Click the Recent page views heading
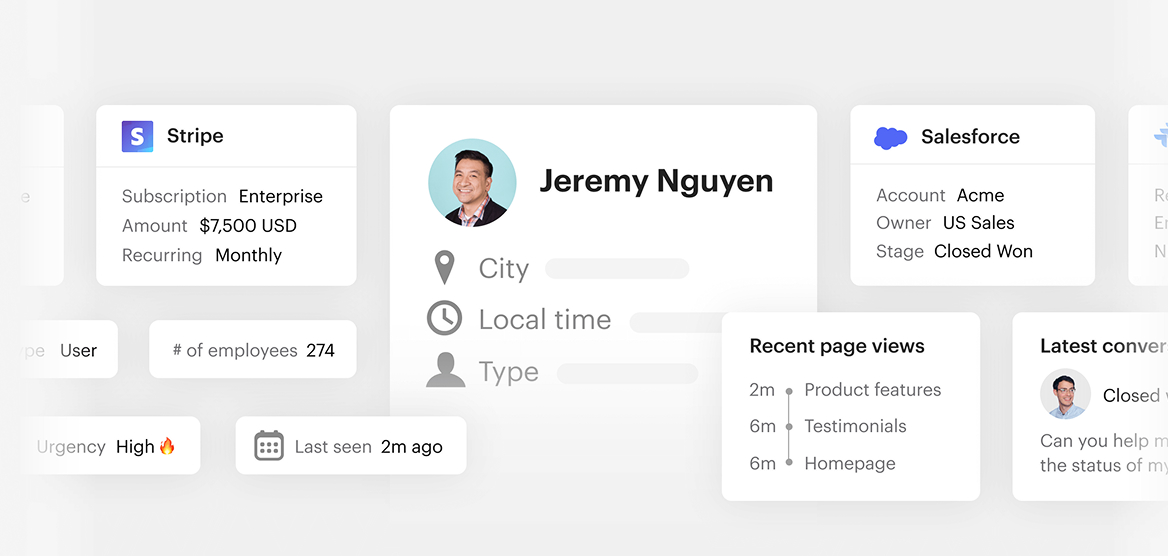Viewport: 1168px width, 556px height. click(837, 346)
